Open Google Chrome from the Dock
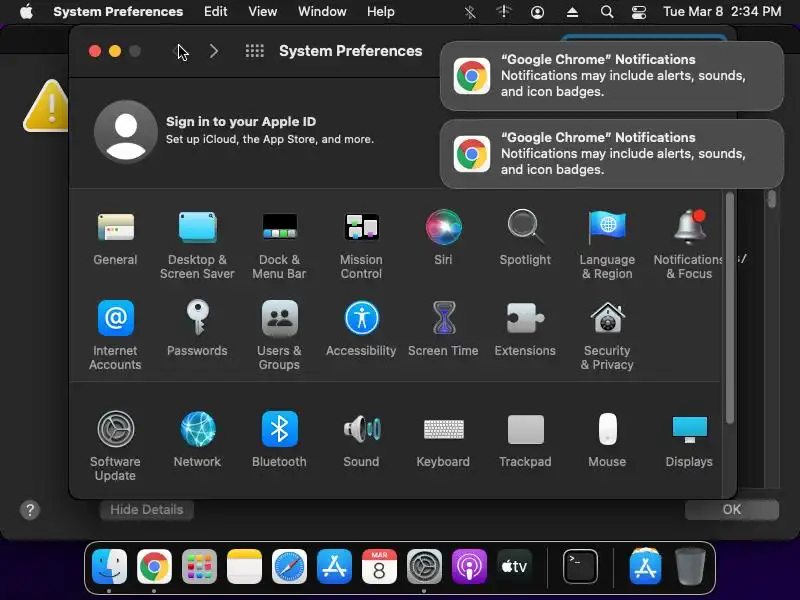This screenshot has height=600, width=800. click(x=154, y=566)
